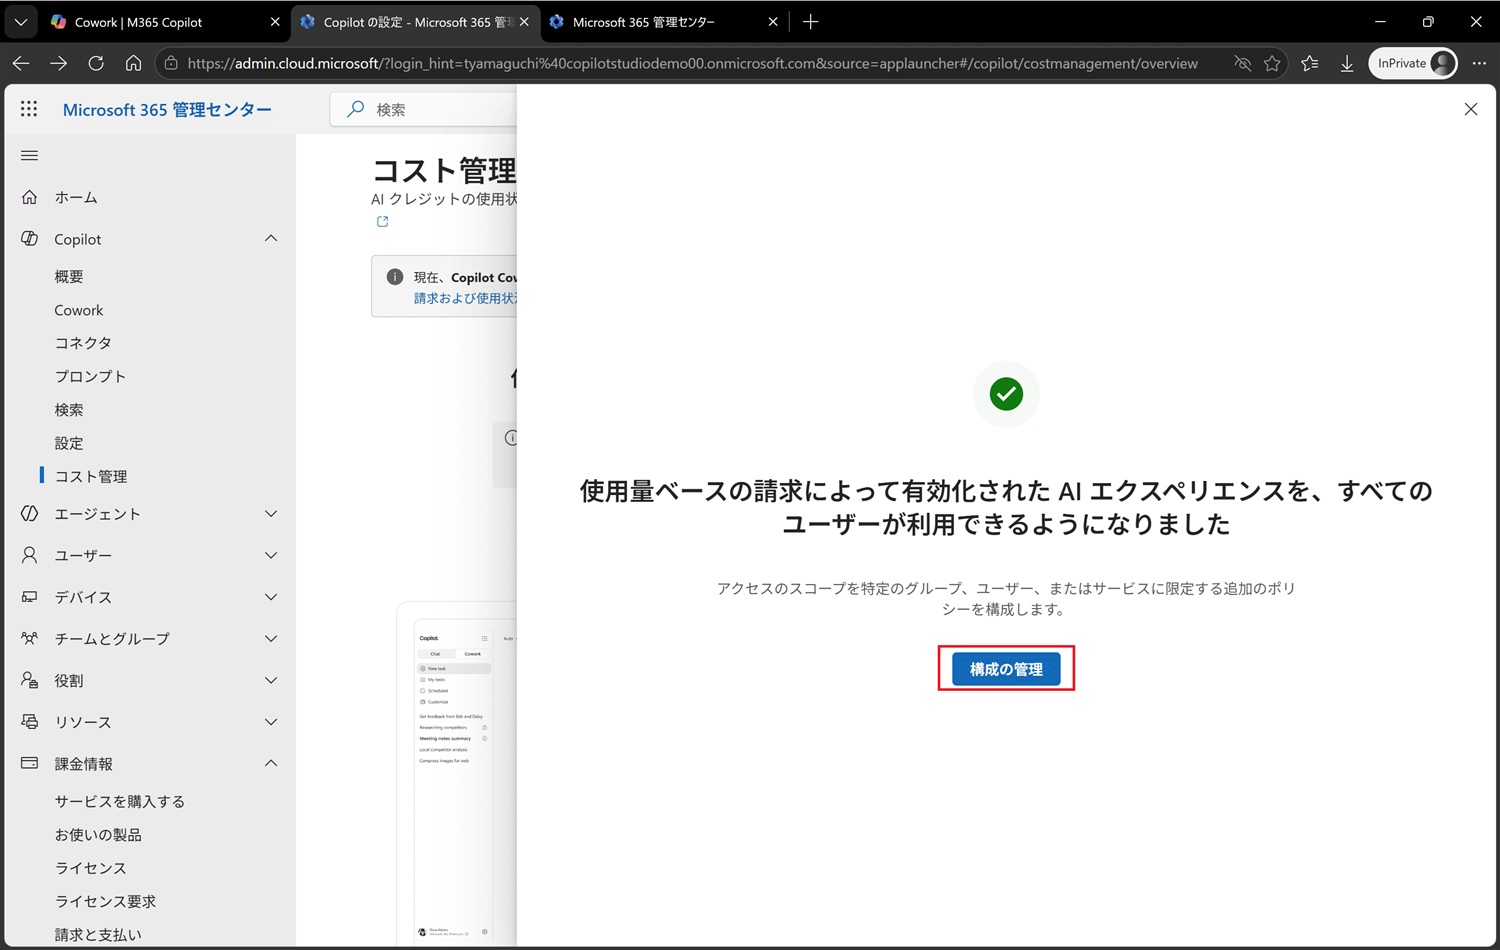The width and height of the screenshot is (1500, 950).
Task: Open サービスを購入する under 課金情報
Action: point(120,801)
